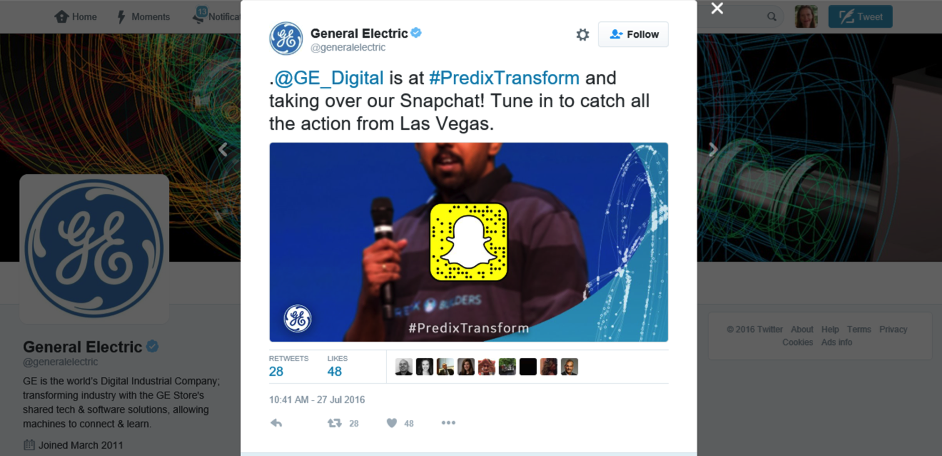Viewport: 942px width, 456px height.
Task: Go to previous tweet with left arrow
Action: click(223, 150)
